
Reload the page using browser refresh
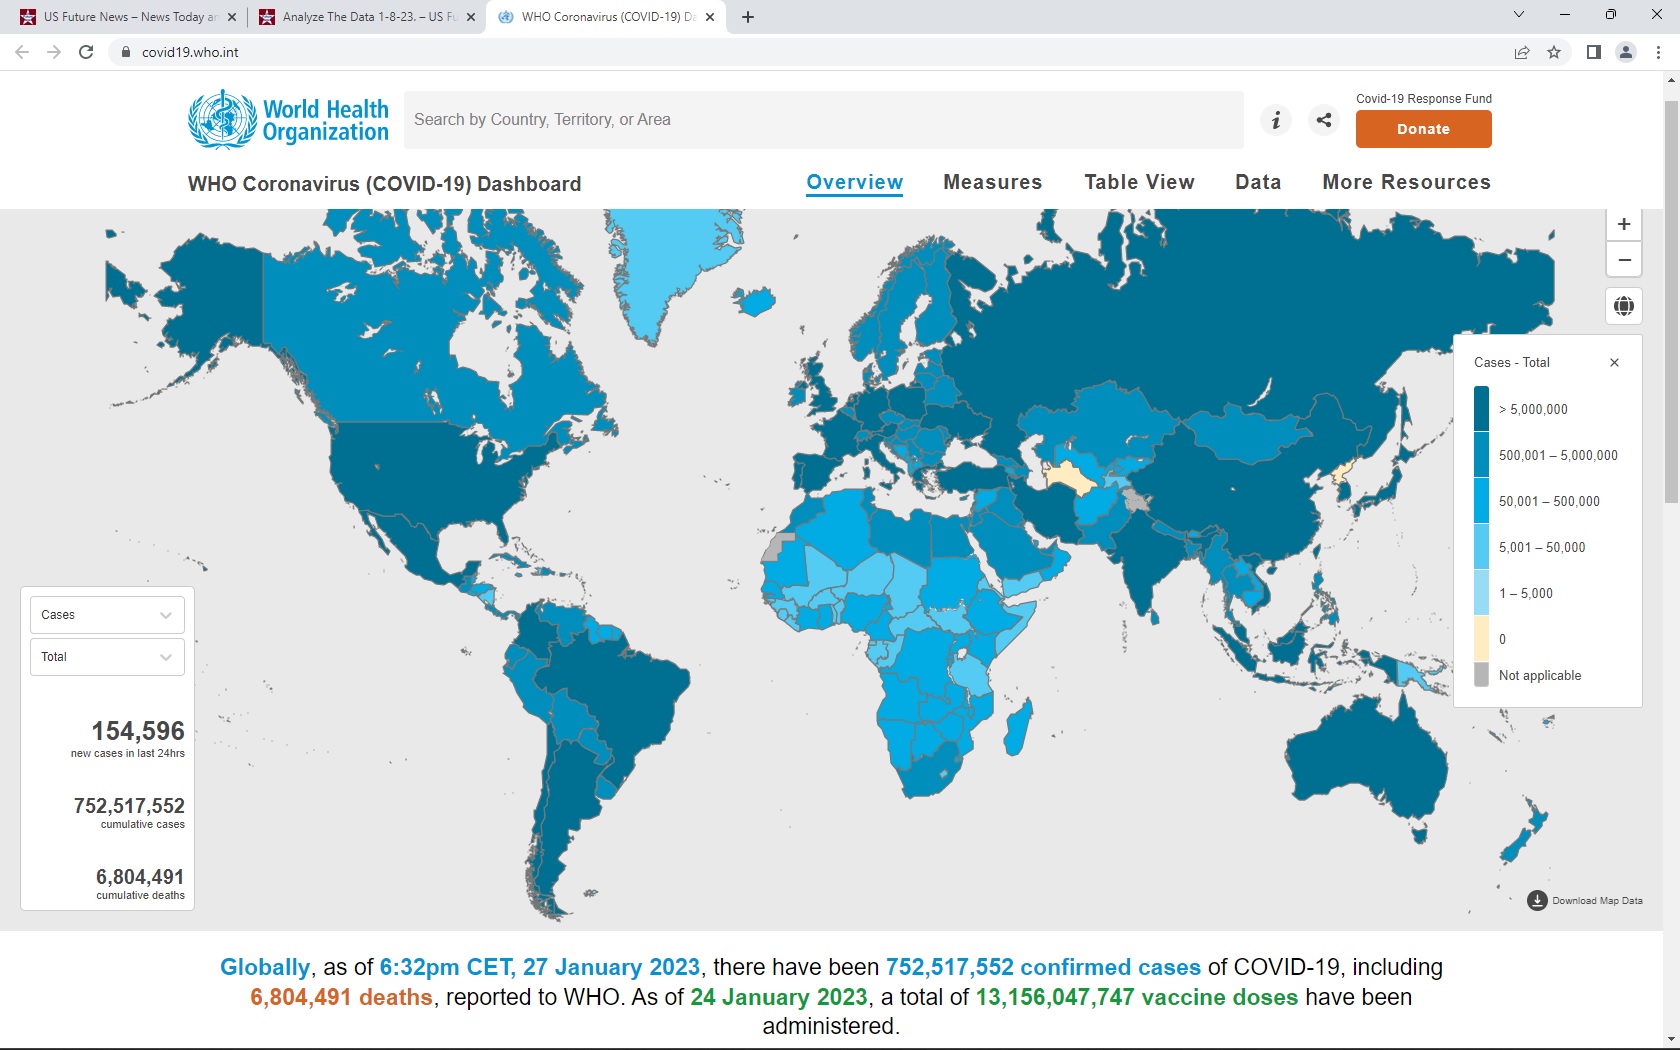[x=86, y=52]
